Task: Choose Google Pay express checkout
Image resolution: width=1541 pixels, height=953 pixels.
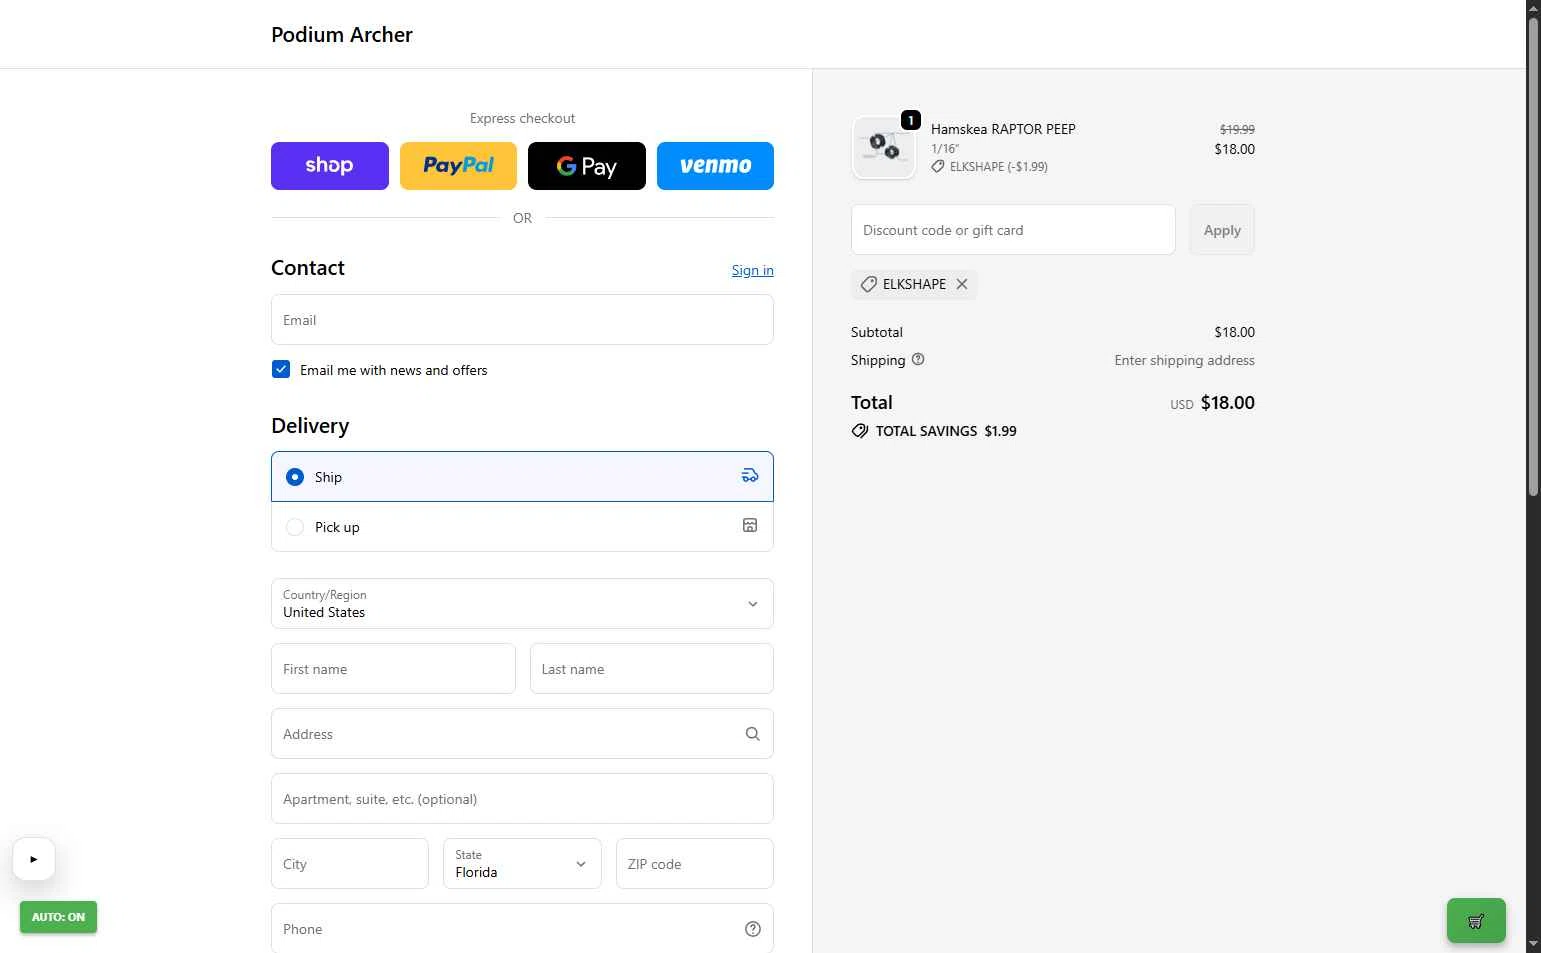Action: click(x=587, y=166)
